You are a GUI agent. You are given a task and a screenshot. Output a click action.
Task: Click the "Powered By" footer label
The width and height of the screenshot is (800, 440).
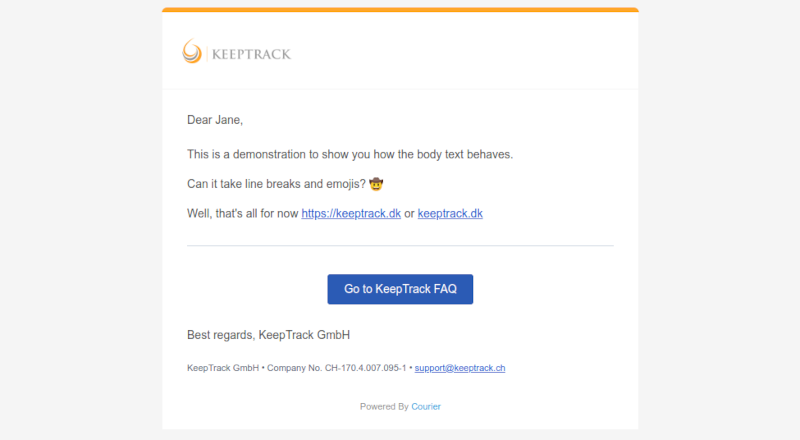click(x=384, y=407)
